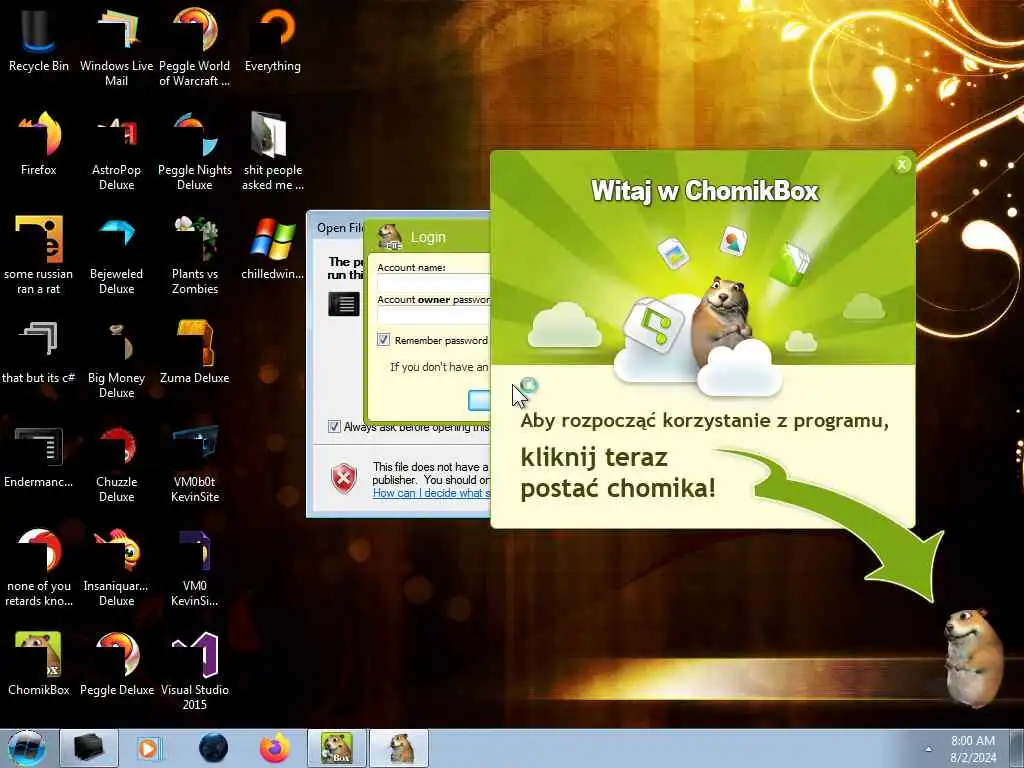Image resolution: width=1024 pixels, height=768 pixels.
Task: Open the Recycle Bin desktop icon
Action: coord(39,40)
